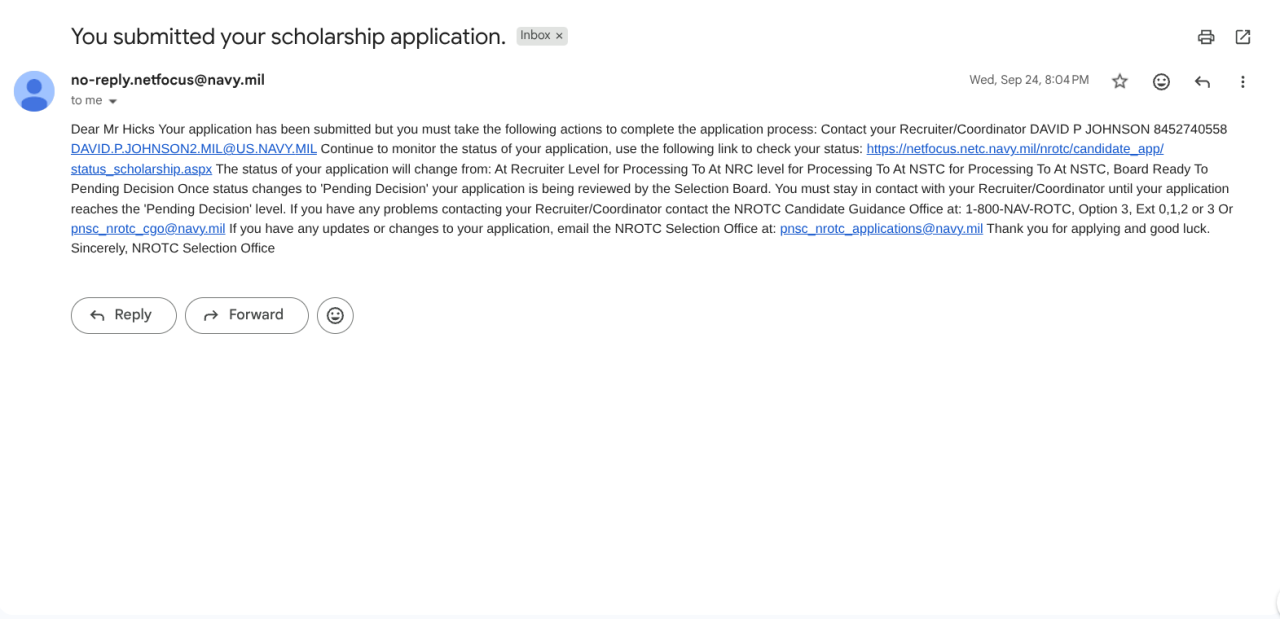Screen dimensions: 1280x619
Task: Add an emoji reaction from the header
Action: click(1161, 82)
